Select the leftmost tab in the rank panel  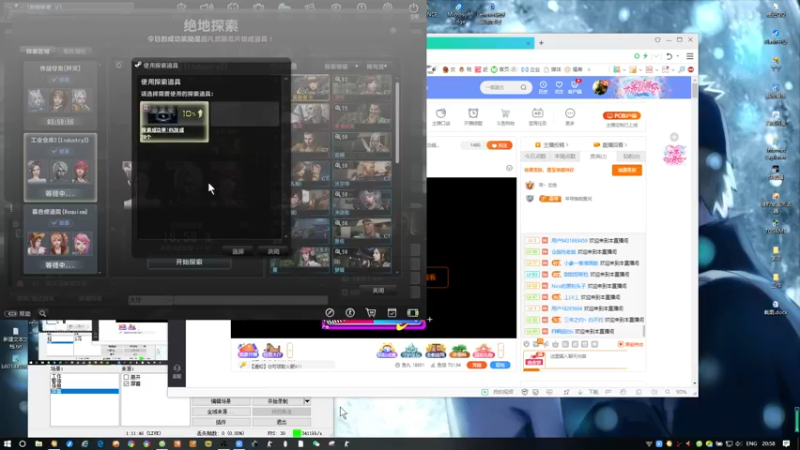(x=535, y=157)
